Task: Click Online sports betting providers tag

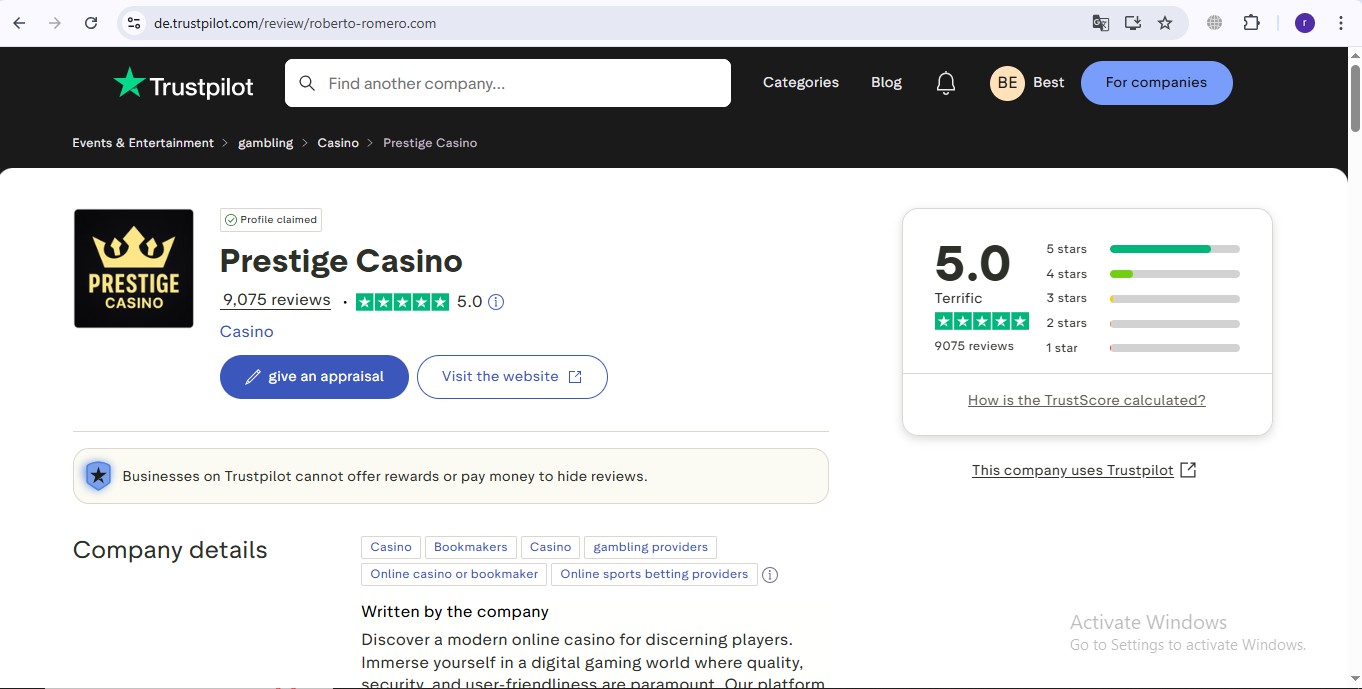Action: (654, 574)
